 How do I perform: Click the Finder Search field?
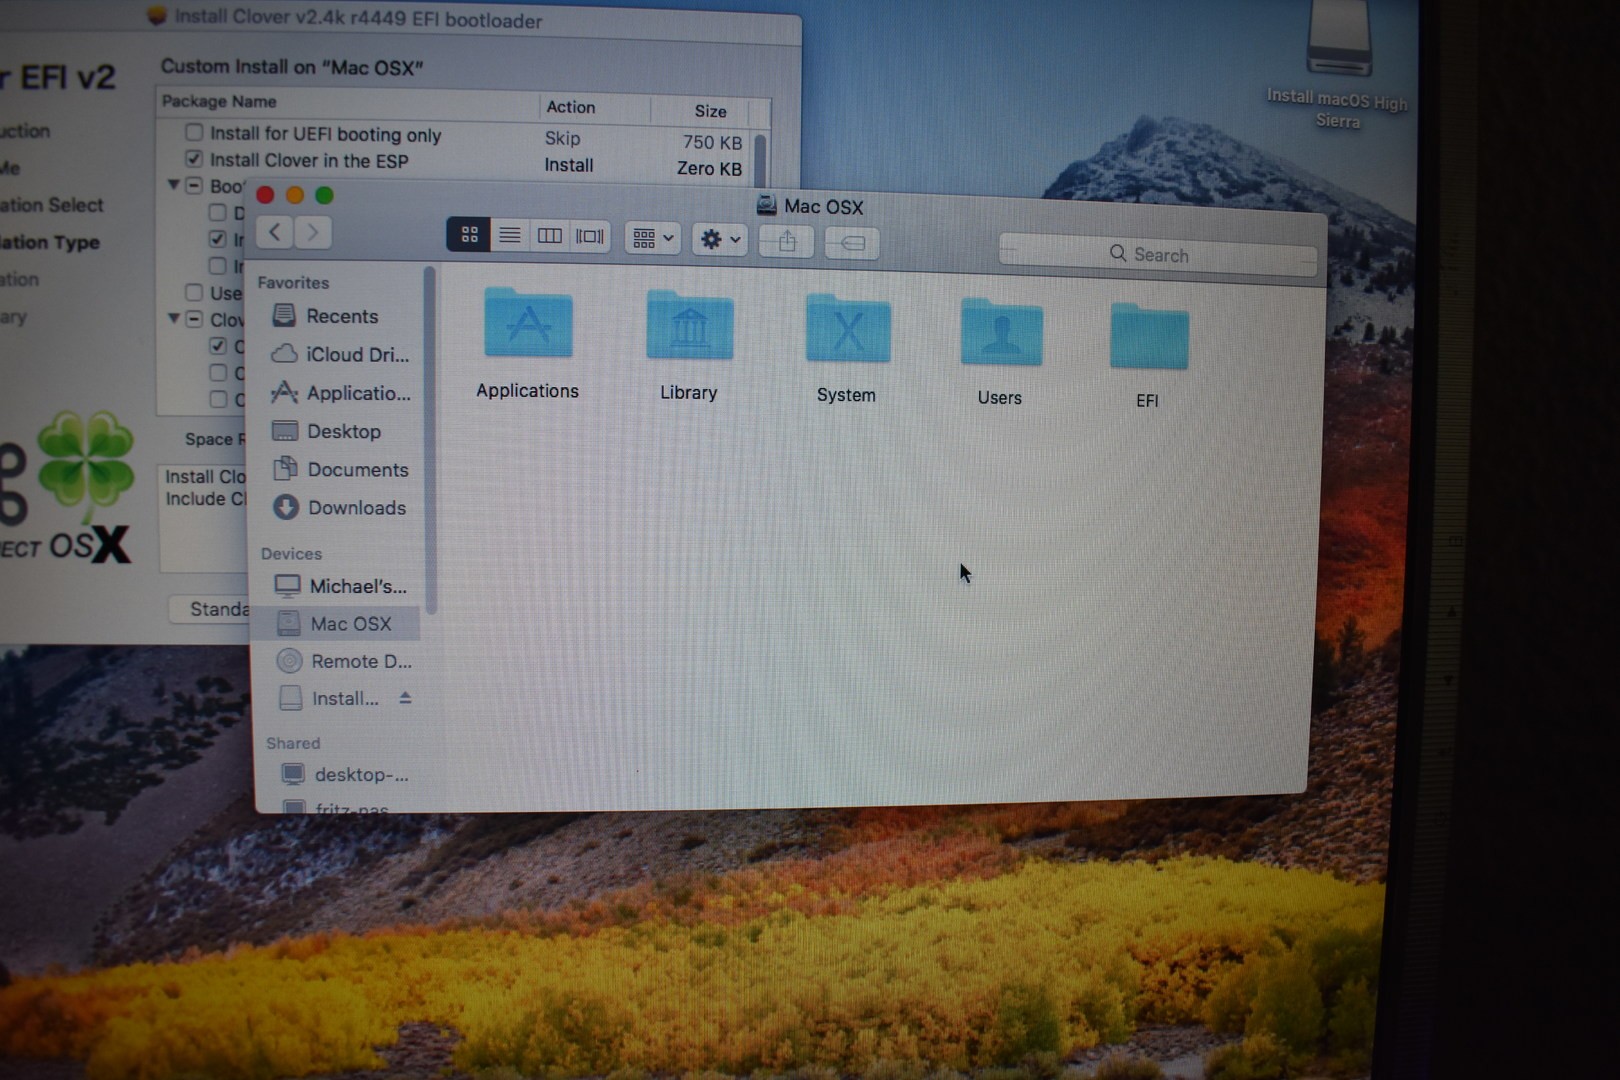coord(1157,255)
